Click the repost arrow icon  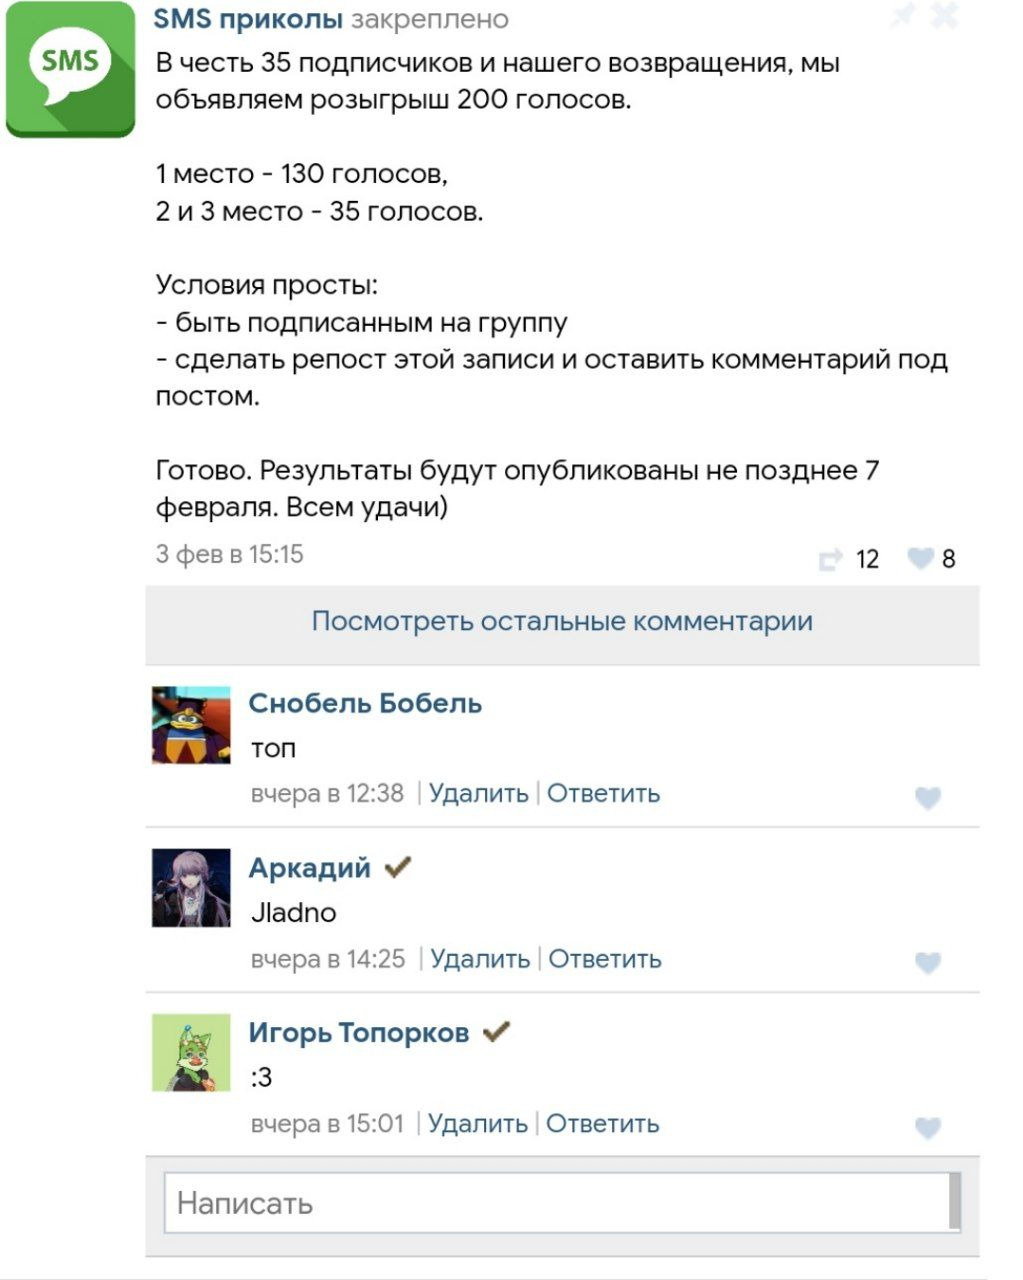[830, 559]
